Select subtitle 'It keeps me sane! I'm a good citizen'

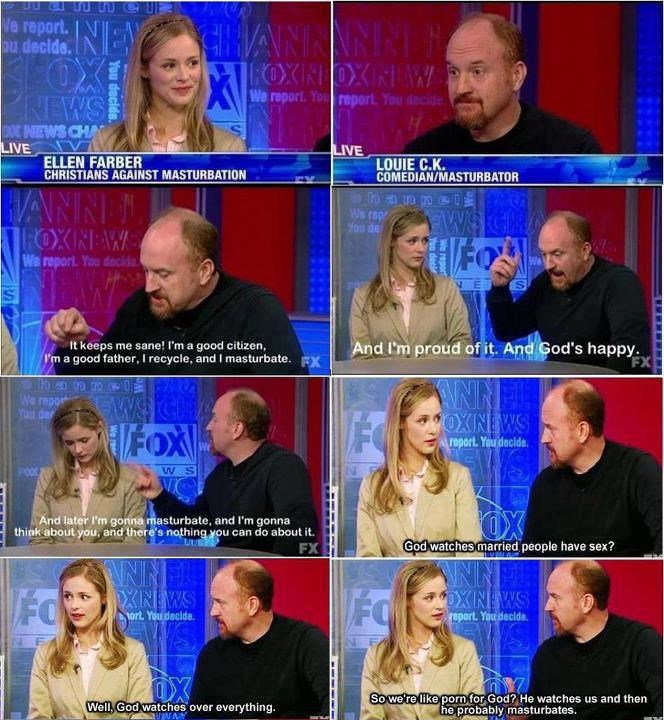pos(168,345)
